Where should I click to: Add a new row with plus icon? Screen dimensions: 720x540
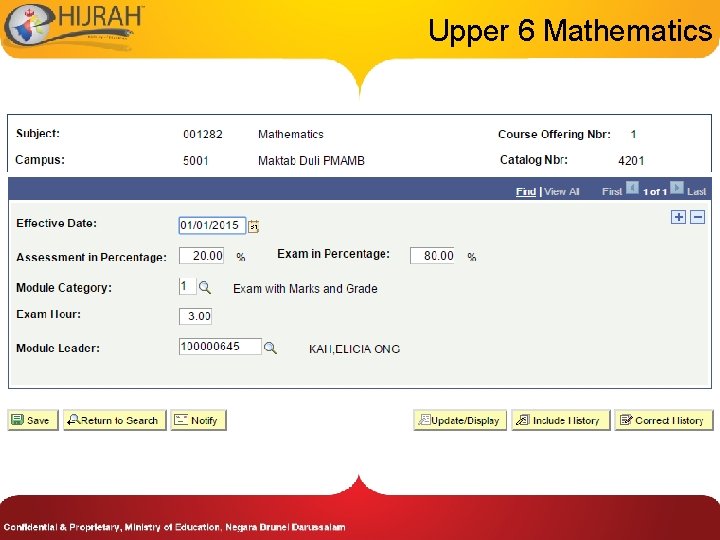pyautogui.click(x=678, y=217)
